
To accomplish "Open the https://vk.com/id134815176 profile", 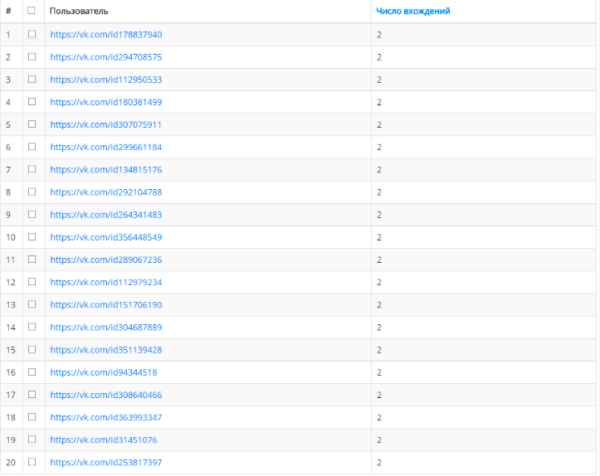I will [x=106, y=170].
